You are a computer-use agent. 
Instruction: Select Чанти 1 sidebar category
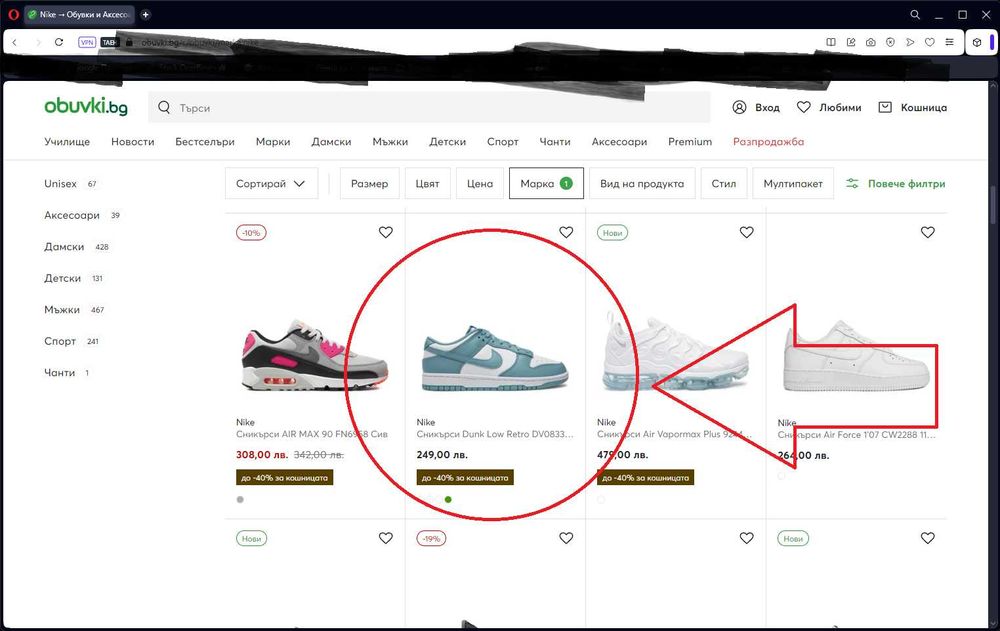coord(66,373)
